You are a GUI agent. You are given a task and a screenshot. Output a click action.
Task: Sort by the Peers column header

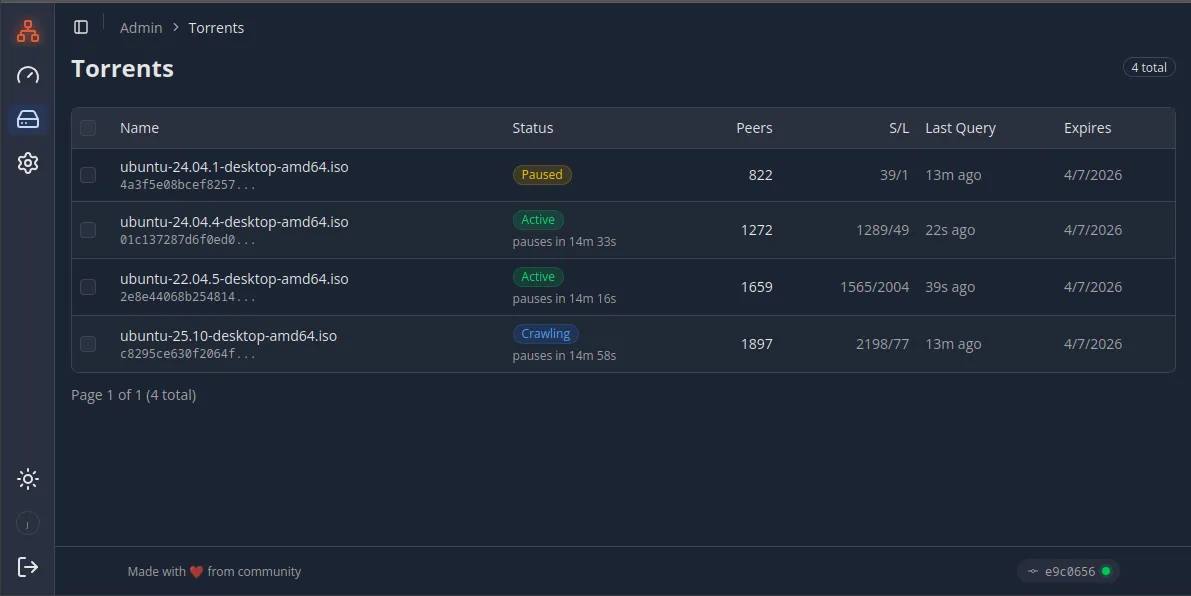pos(754,128)
